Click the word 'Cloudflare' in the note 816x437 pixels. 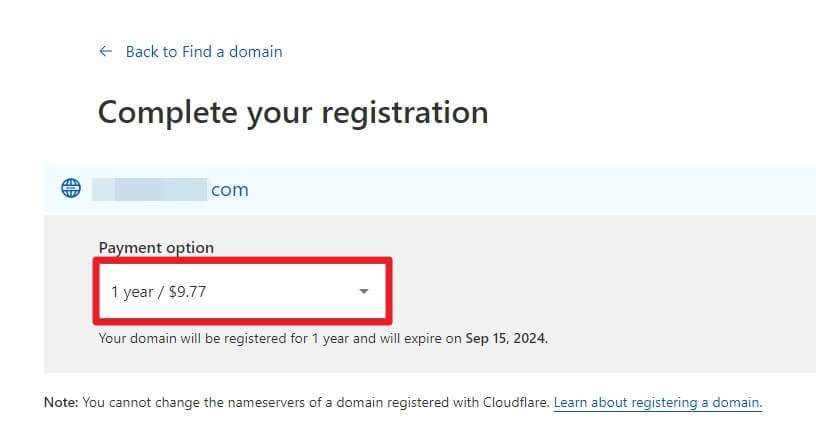coord(515,402)
